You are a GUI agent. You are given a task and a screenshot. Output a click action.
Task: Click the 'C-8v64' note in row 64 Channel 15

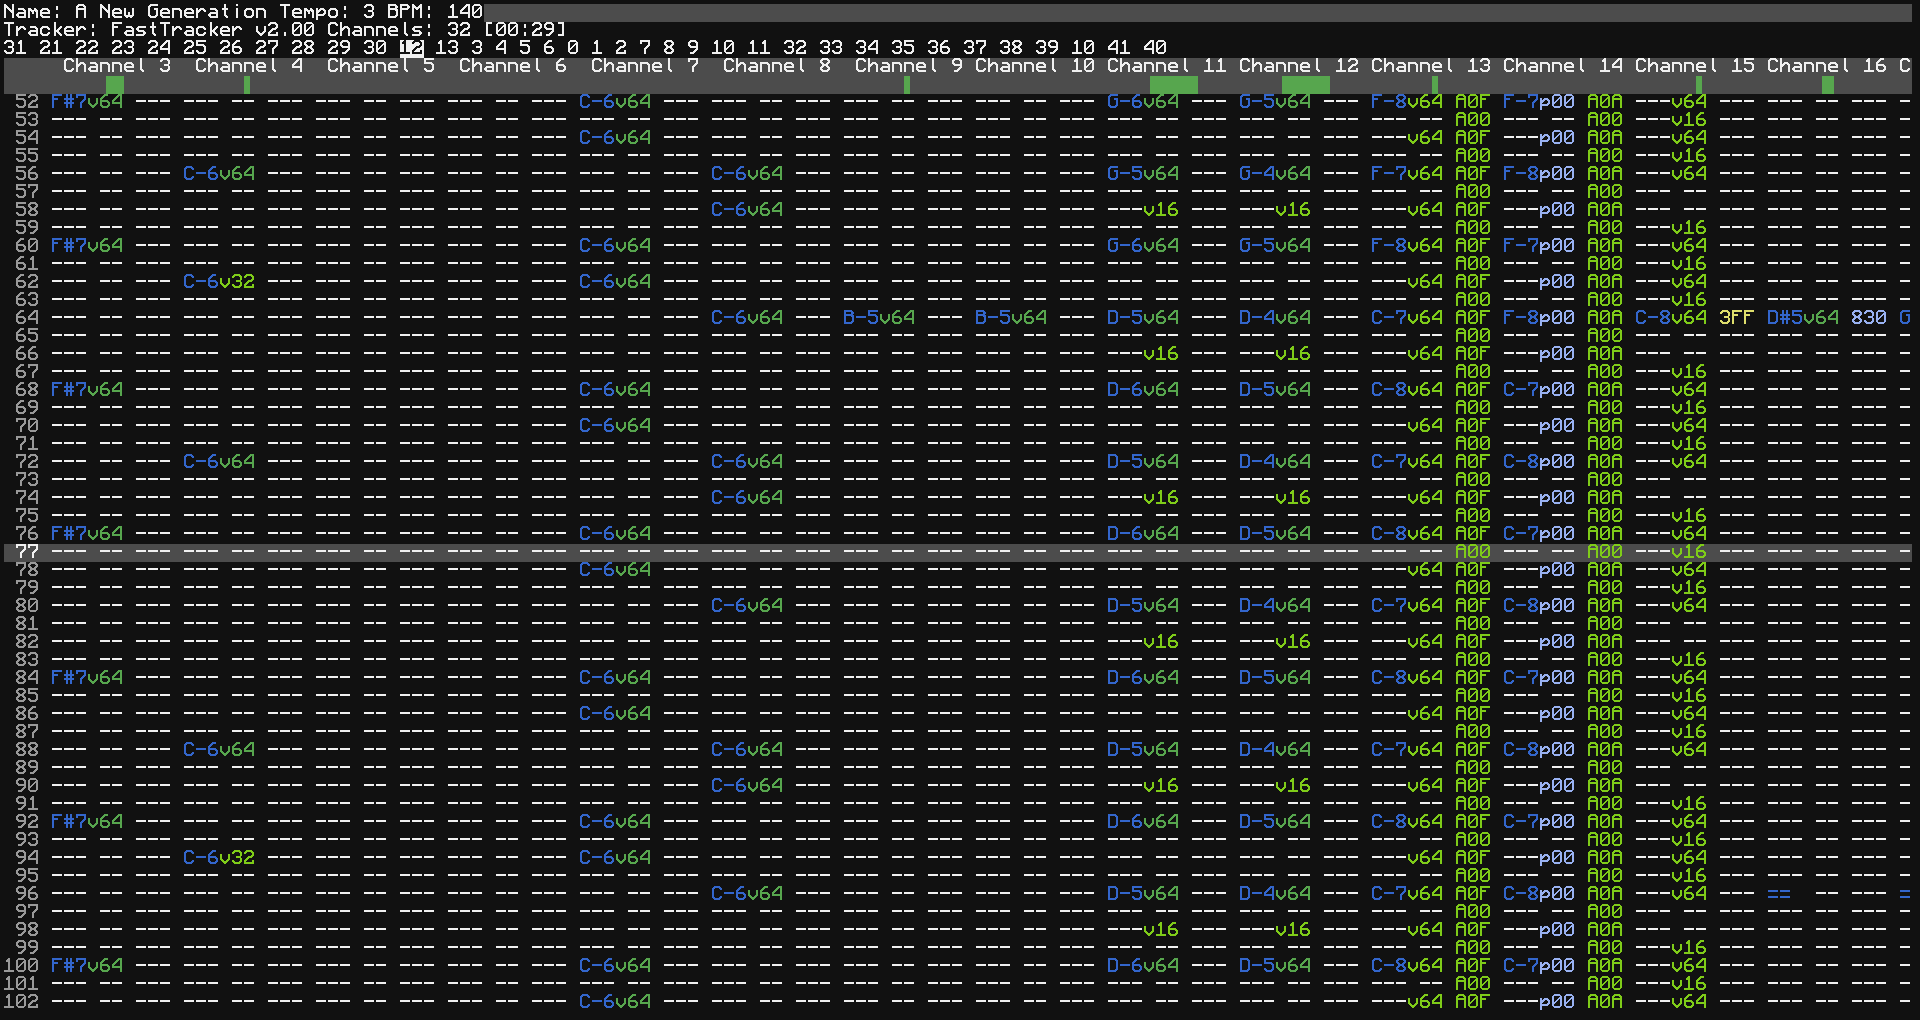pyautogui.click(x=1671, y=317)
